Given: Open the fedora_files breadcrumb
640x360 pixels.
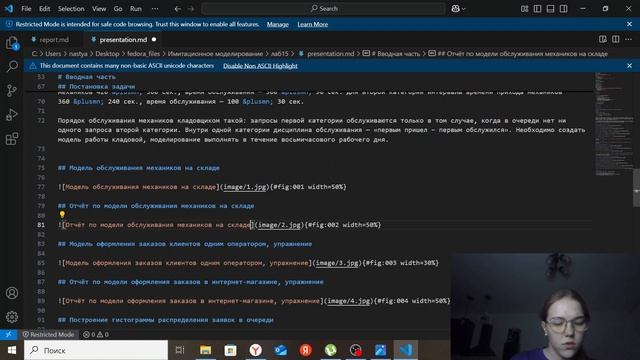Looking at the screenshot, I should point(144,54).
